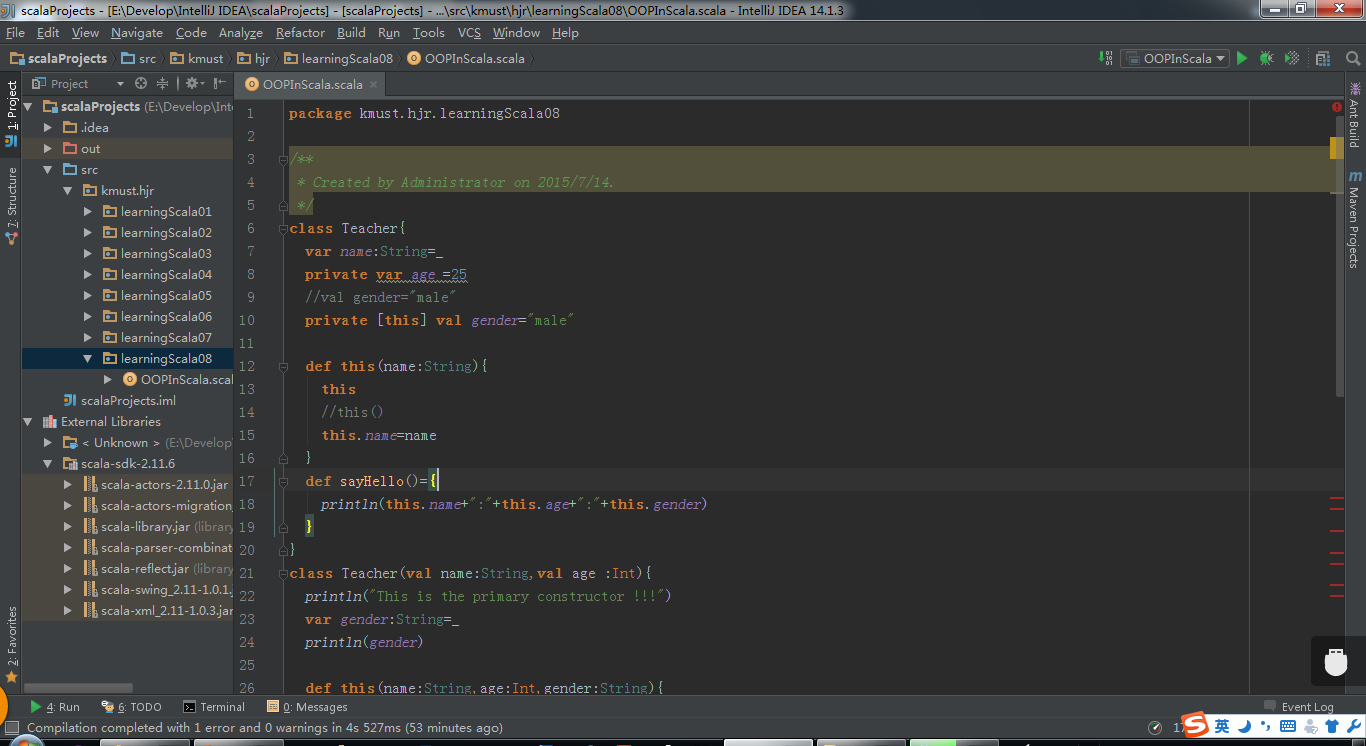Open the Run tool window button

point(55,706)
